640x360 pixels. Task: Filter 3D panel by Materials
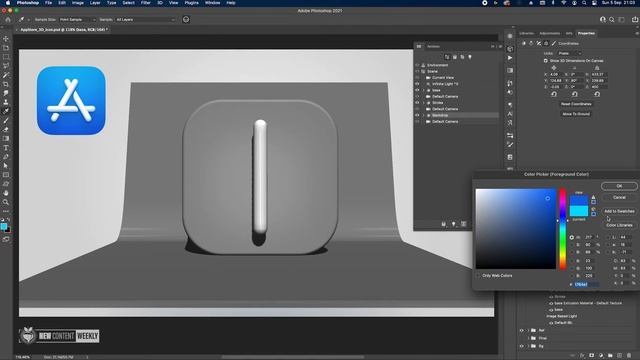[x=462, y=57]
